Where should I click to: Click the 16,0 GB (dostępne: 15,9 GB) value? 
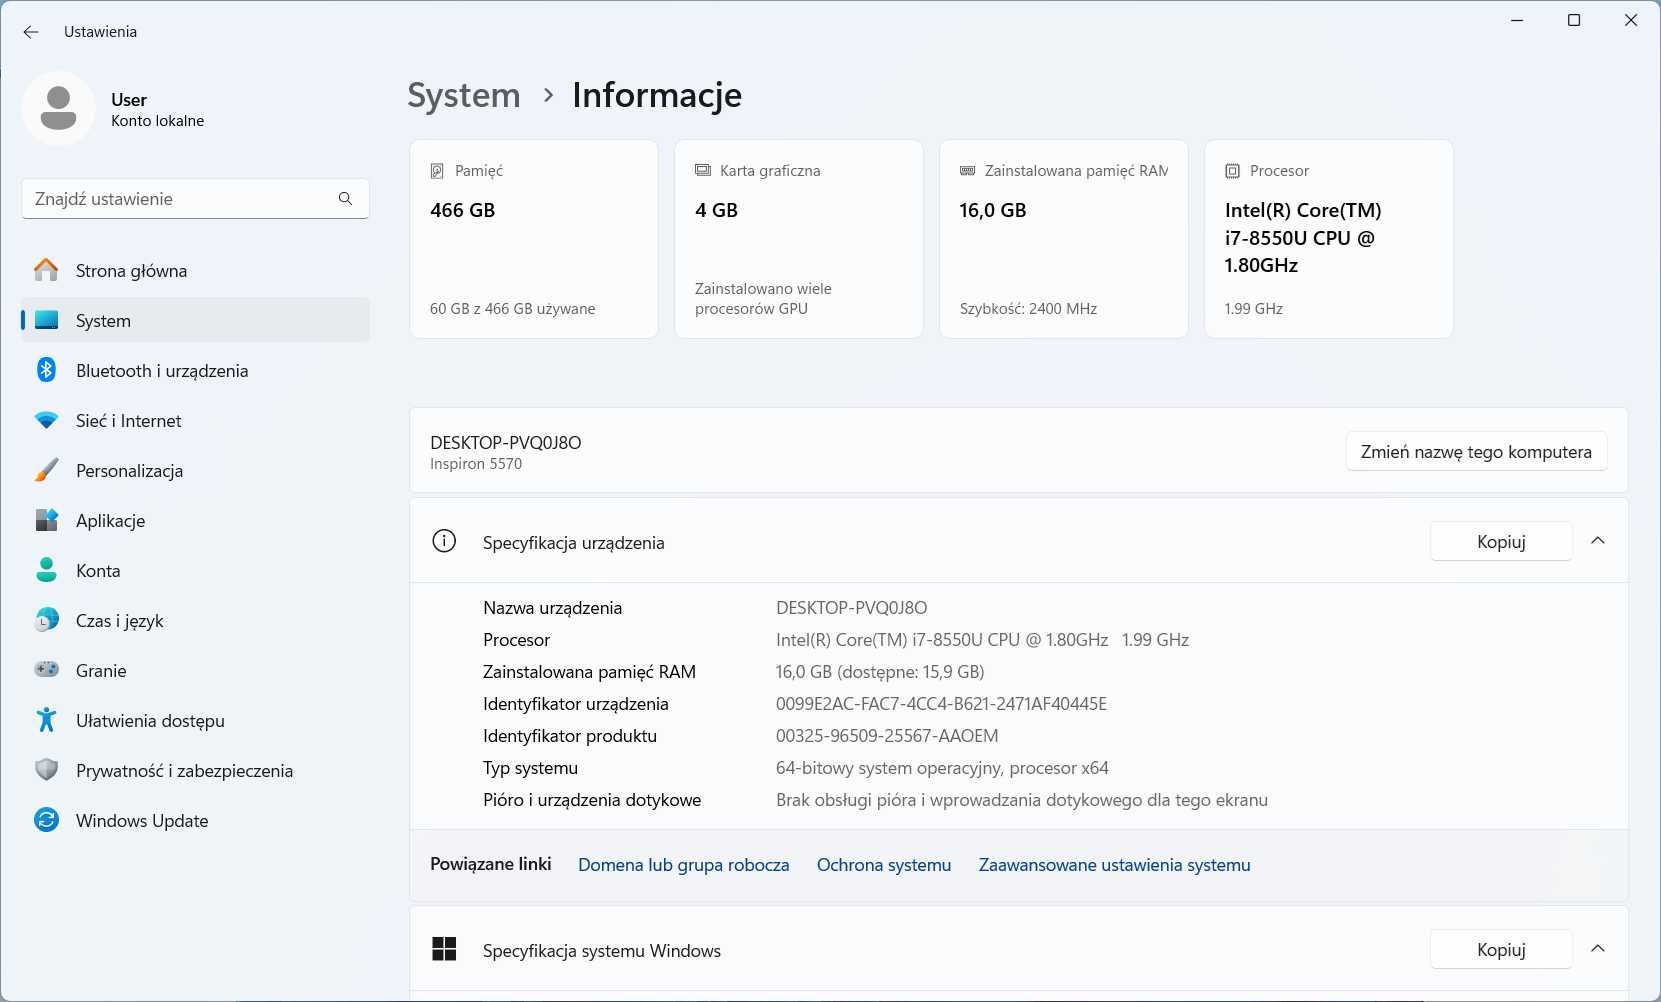(880, 672)
